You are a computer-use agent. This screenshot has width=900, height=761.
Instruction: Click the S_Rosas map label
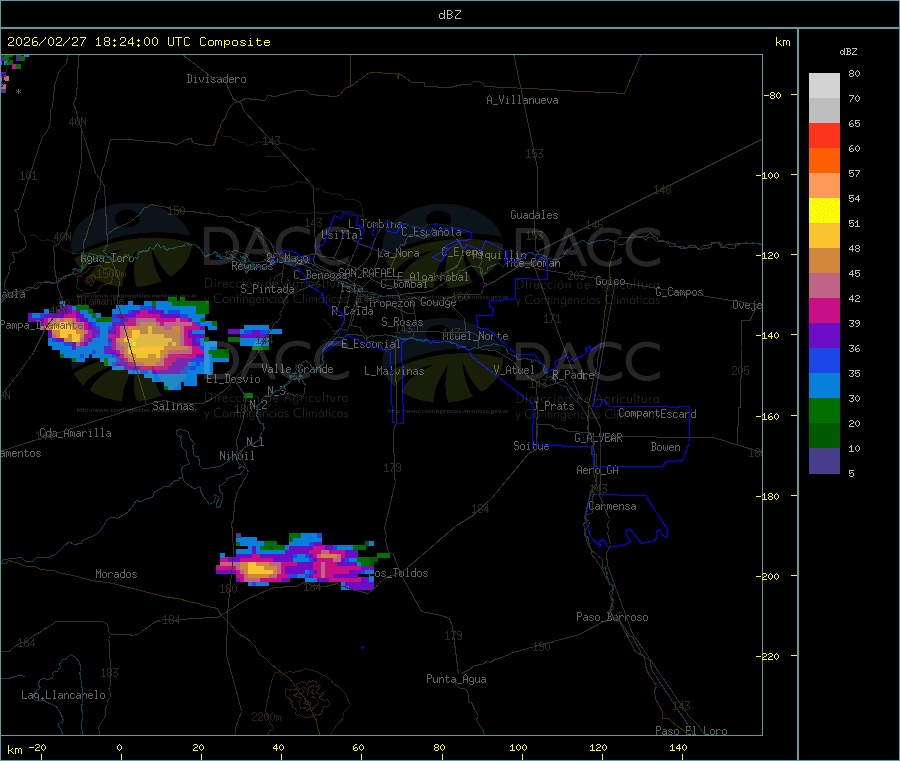(402, 322)
